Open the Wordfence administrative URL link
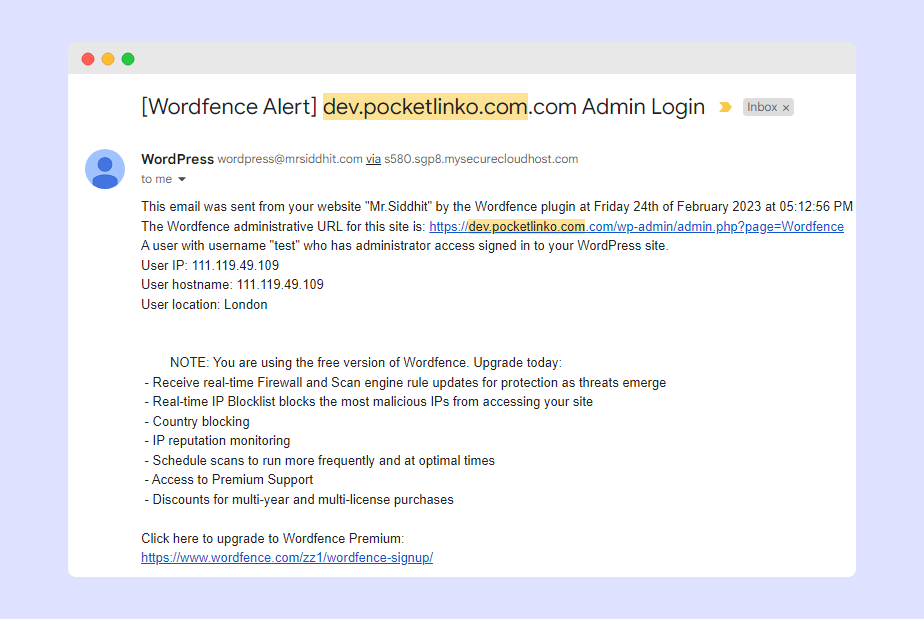924x619 pixels. click(x=636, y=226)
